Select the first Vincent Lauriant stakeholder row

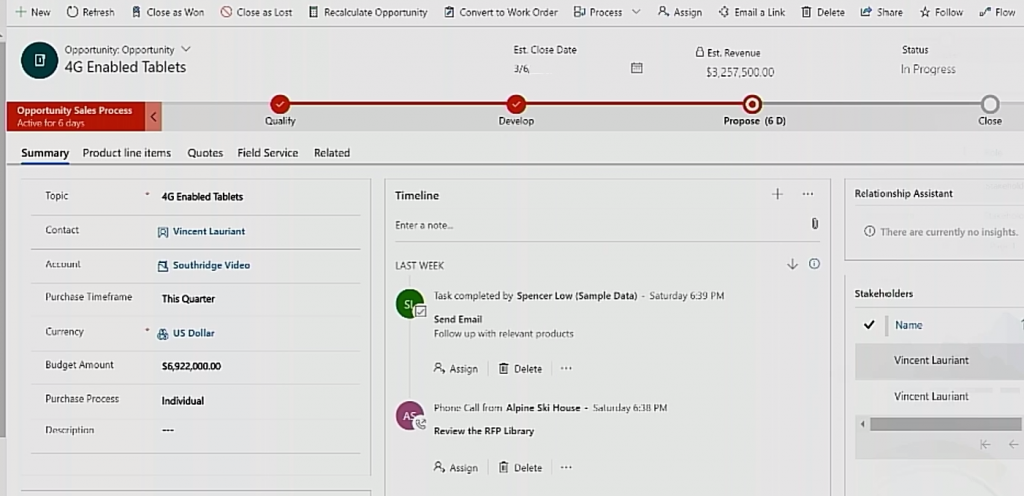coord(930,360)
